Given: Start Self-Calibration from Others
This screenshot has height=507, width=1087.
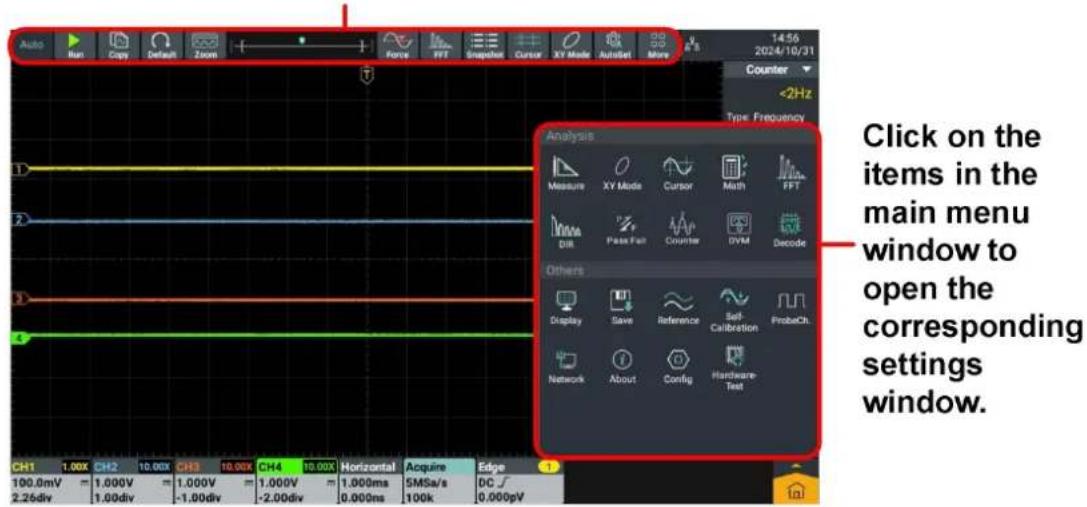Looking at the screenshot, I should (734, 311).
